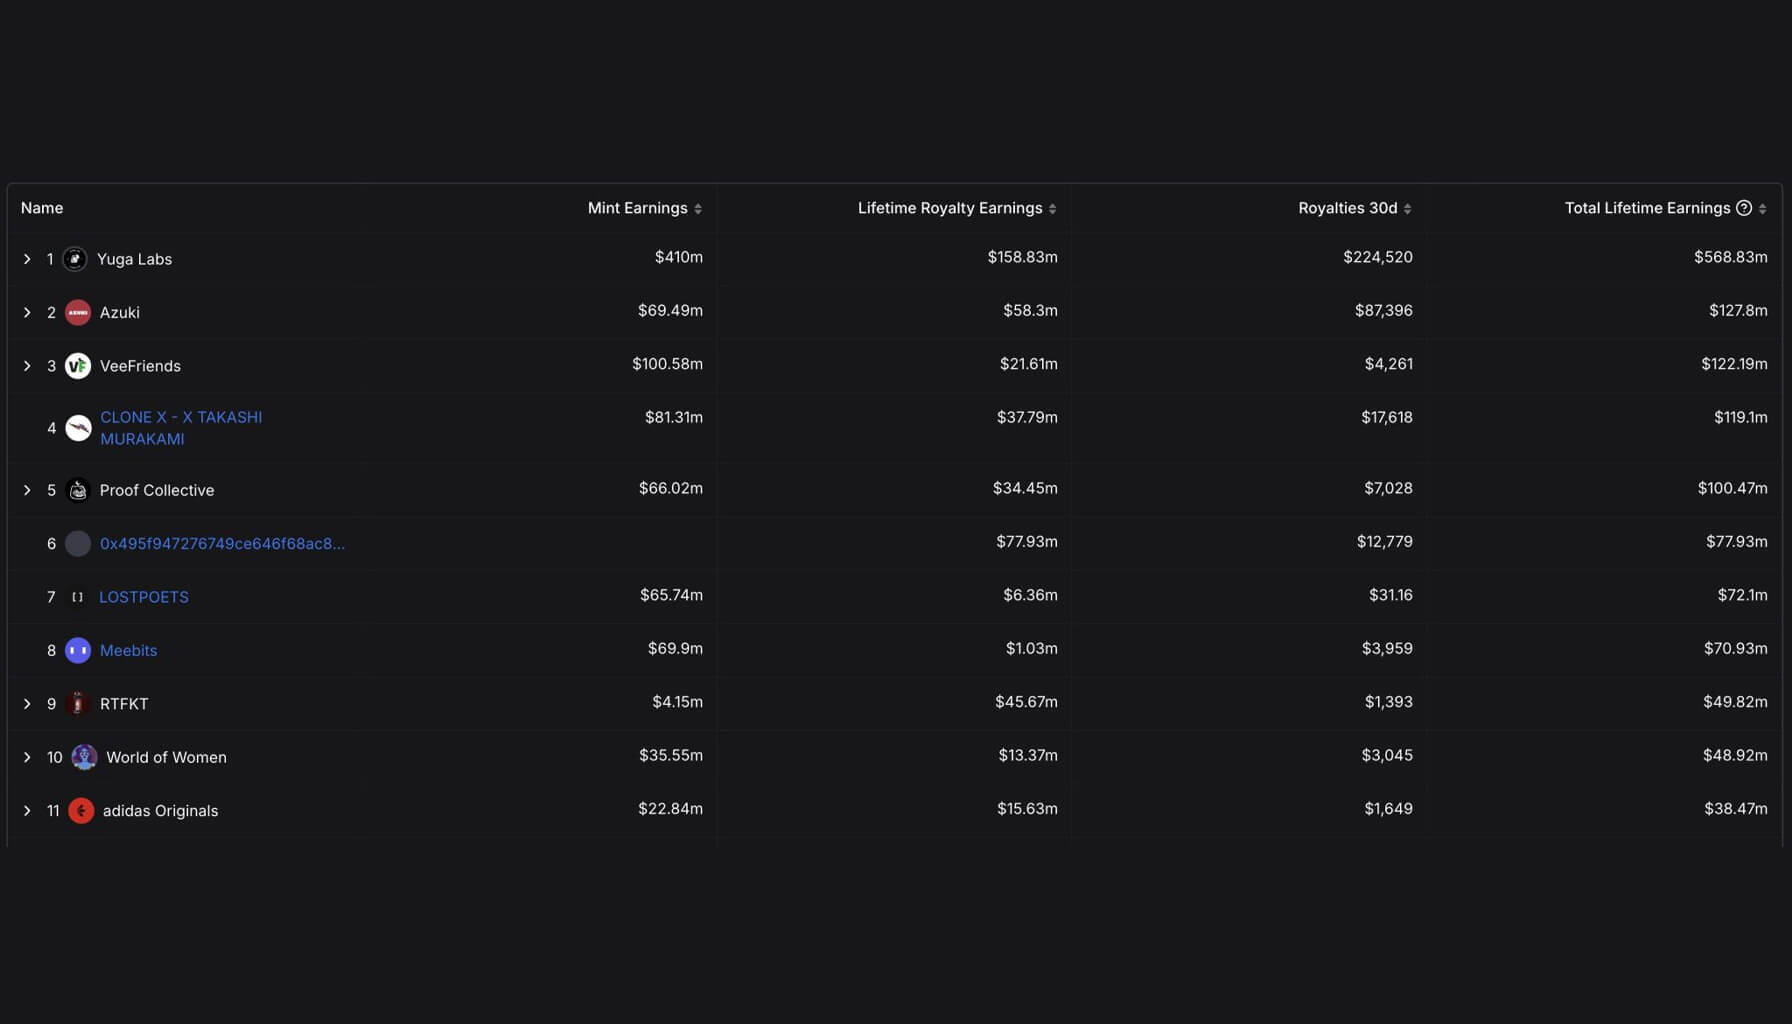This screenshot has width=1792, height=1024.
Task: Click the CLONE X collection avatar
Action: (78, 428)
